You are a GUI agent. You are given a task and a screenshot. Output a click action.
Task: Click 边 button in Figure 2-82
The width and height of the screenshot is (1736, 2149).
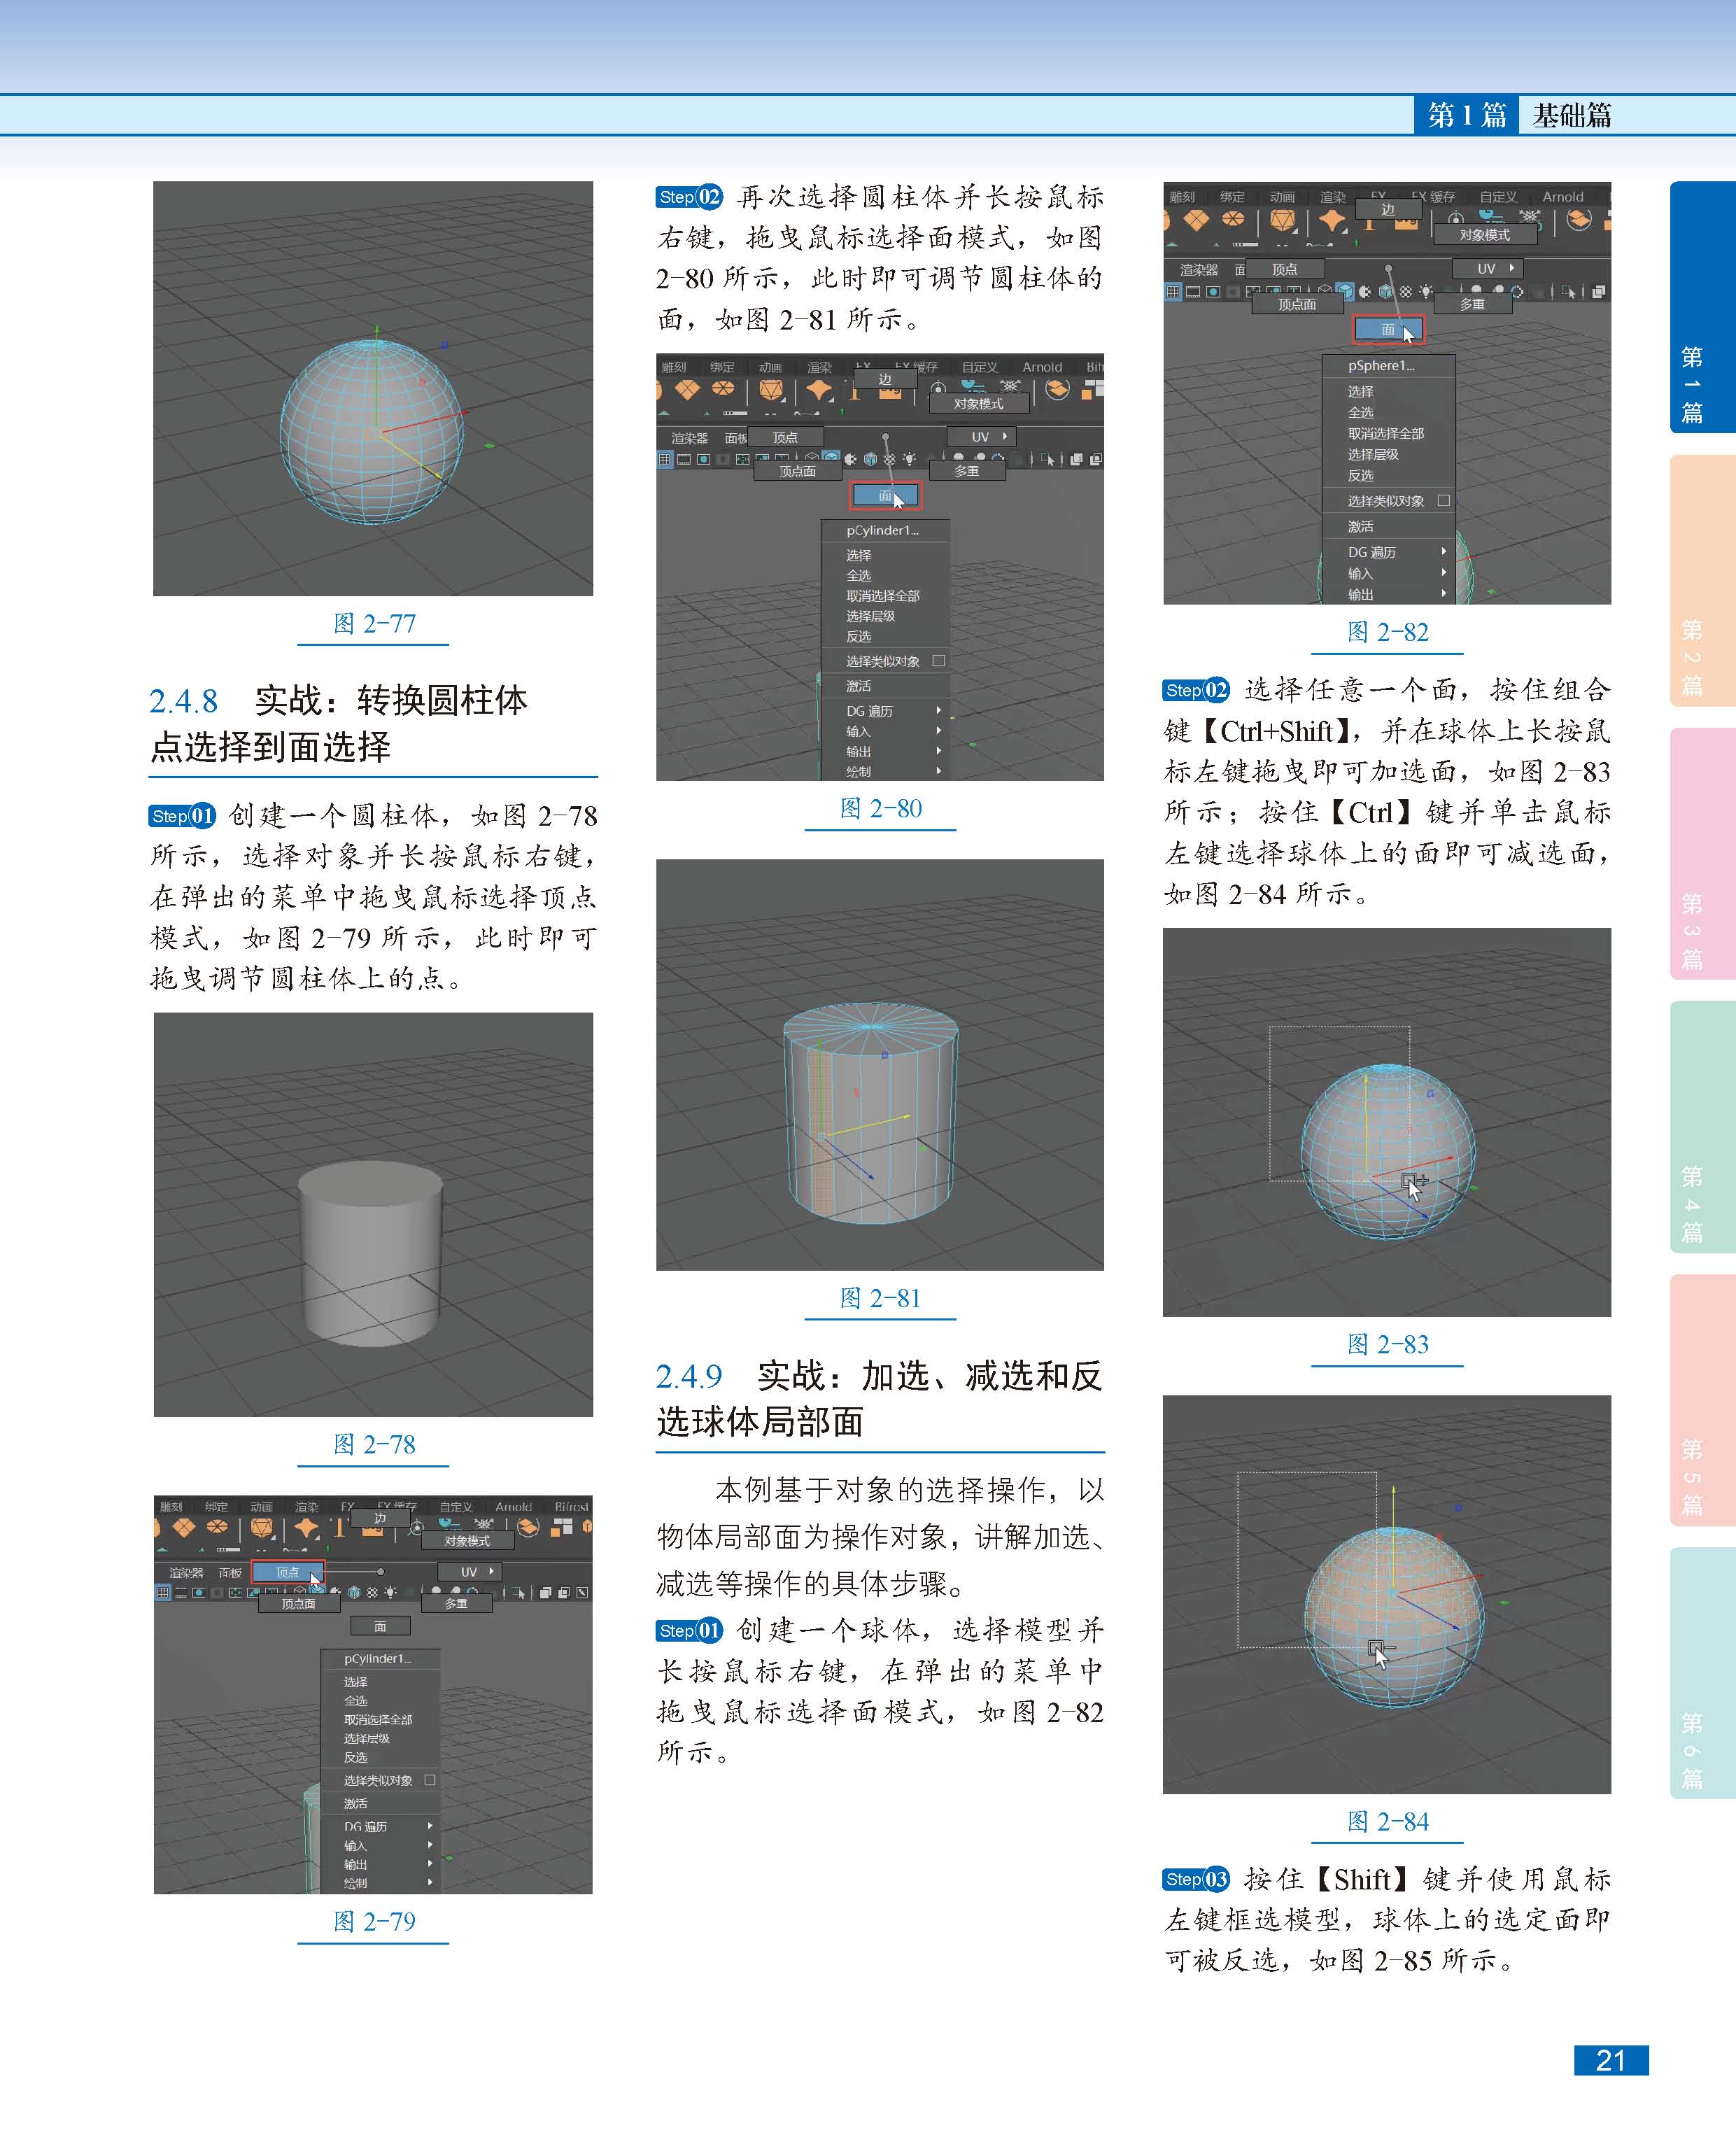(1388, 210)
